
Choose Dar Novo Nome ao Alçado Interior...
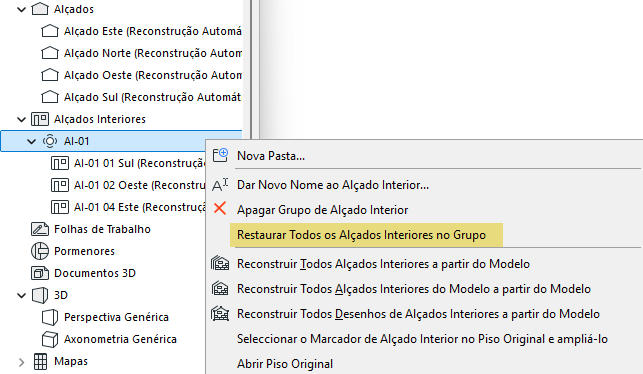click(x=333, y=185)
